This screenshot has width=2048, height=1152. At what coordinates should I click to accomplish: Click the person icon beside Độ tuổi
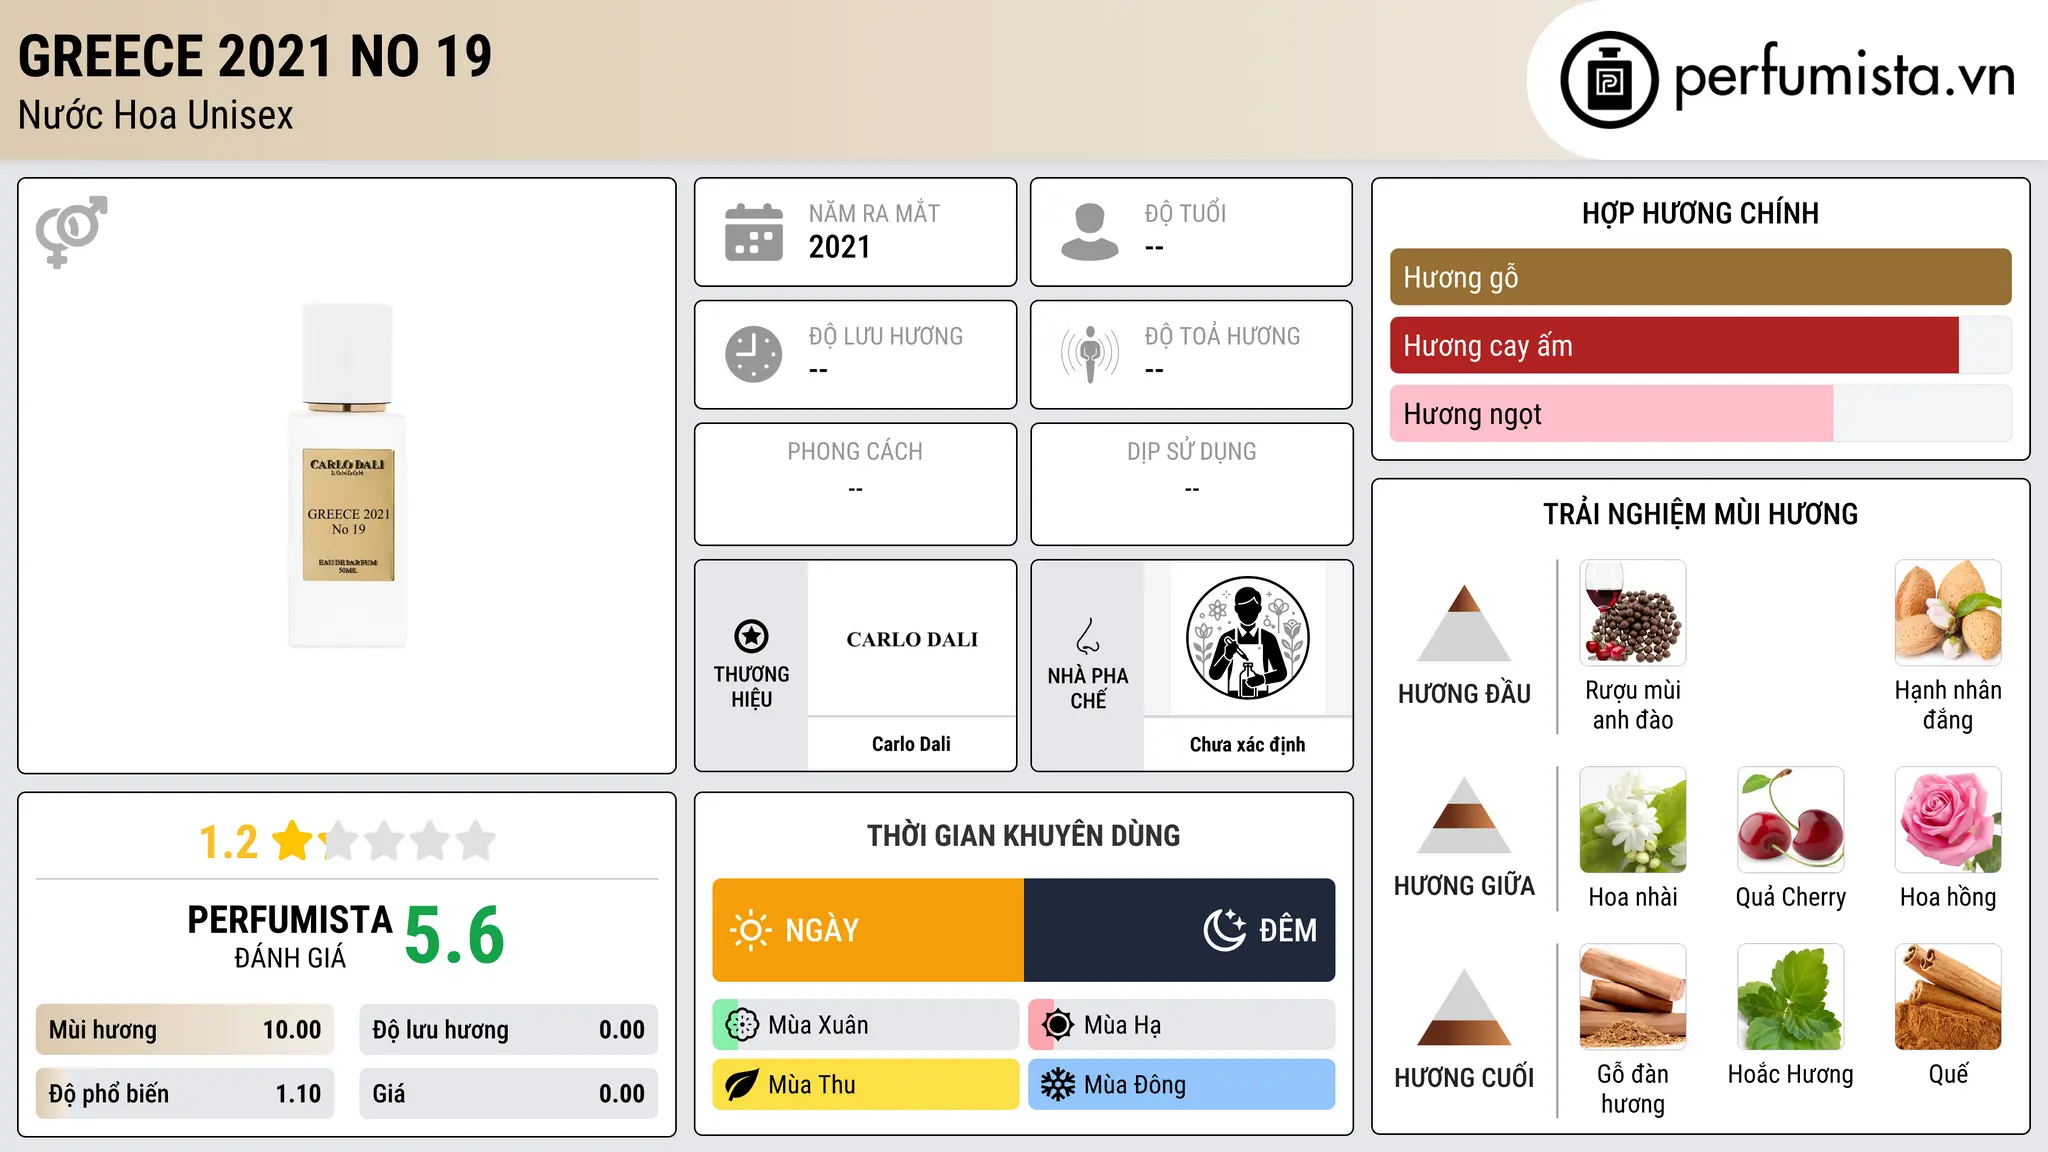[x=1090, y=232]
